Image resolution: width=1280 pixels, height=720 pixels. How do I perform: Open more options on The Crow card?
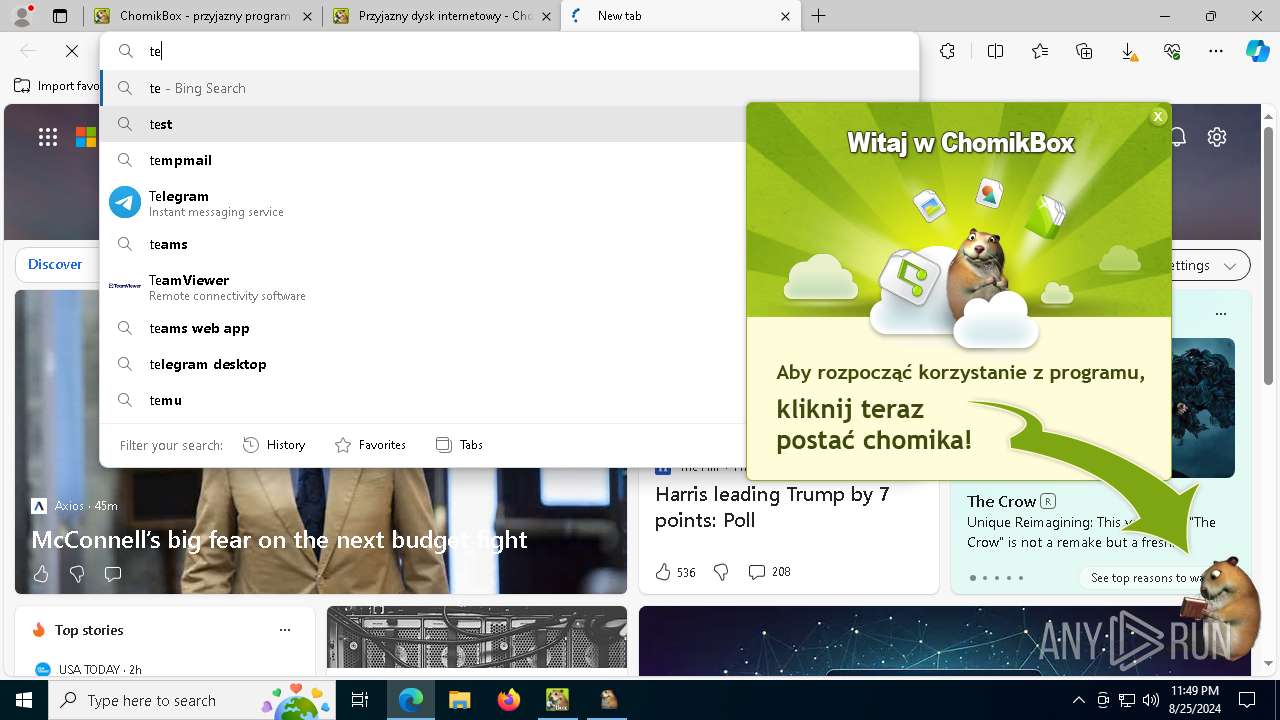click(1220, 314)
